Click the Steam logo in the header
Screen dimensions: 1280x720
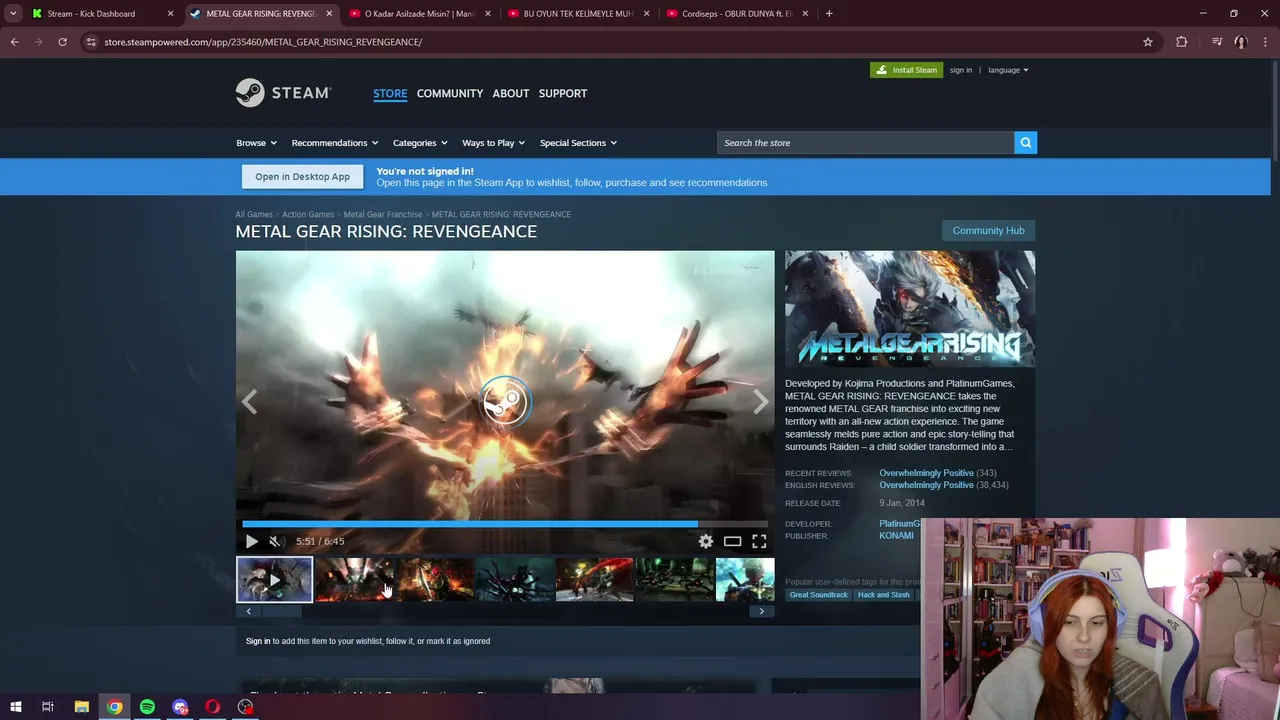click(x=283, y=93)
